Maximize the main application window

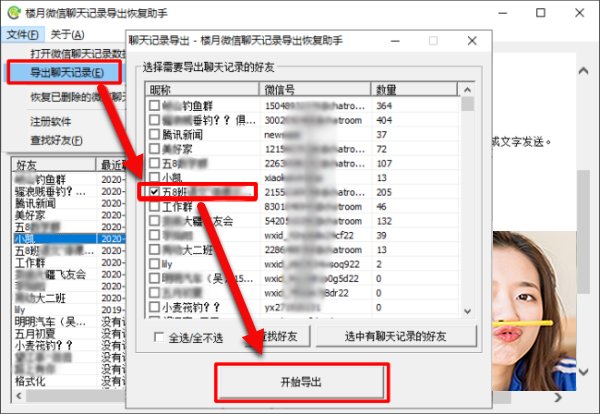[540, 13]
